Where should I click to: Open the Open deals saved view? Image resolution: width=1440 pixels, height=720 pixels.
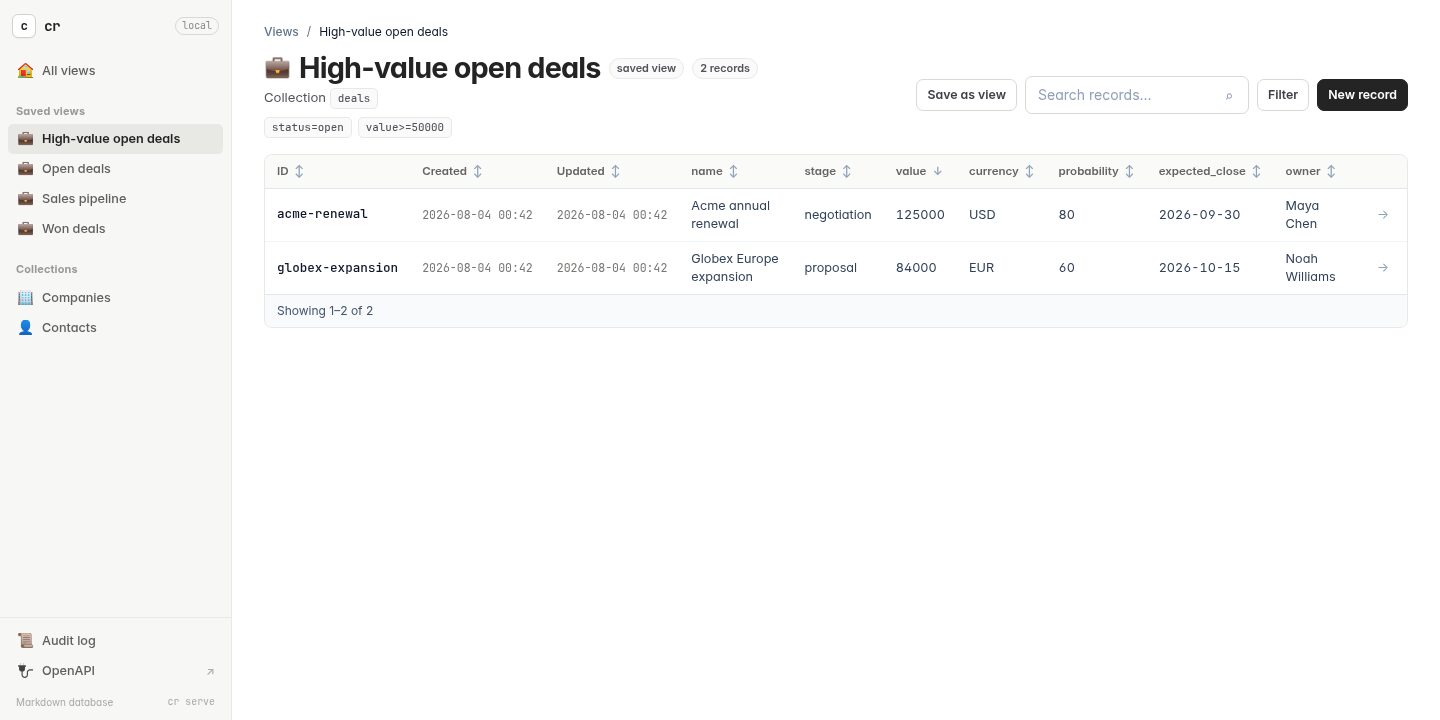click(115, 169)
